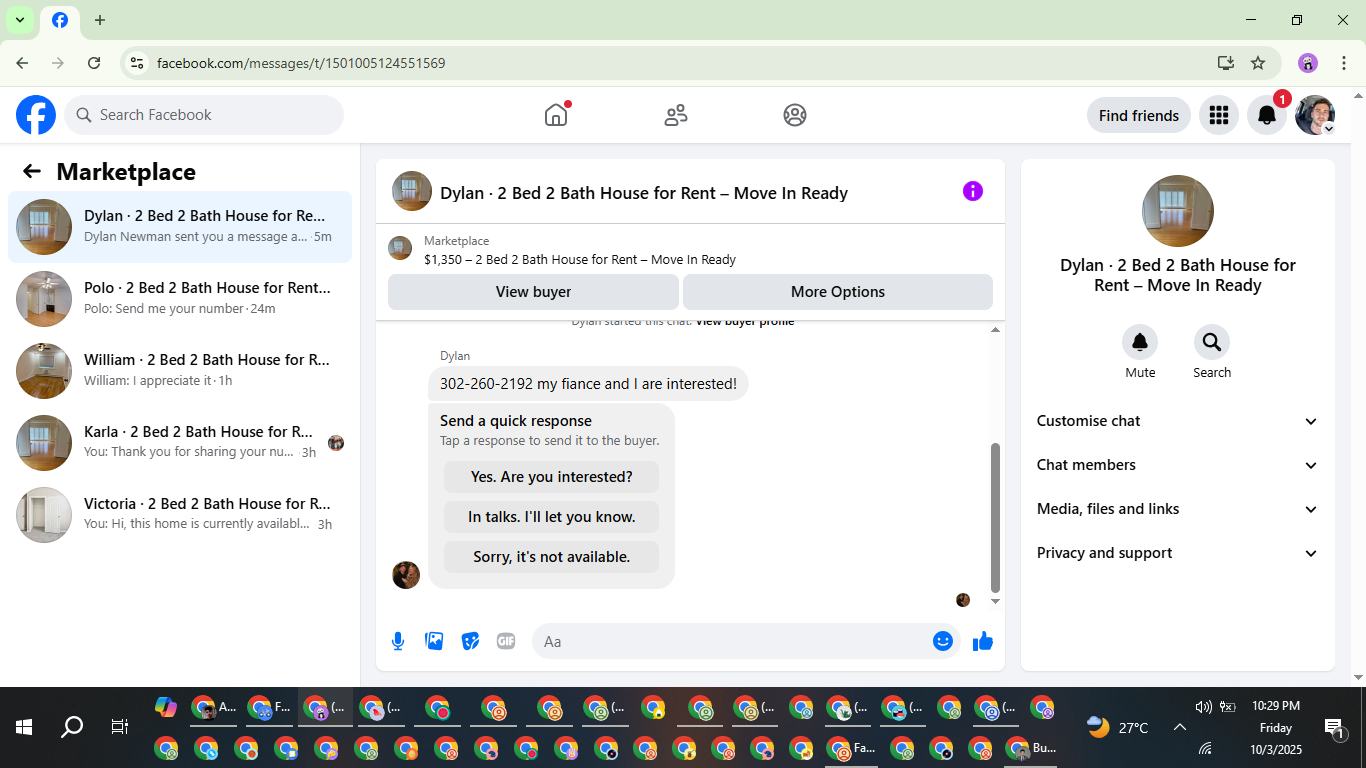Open the notifications bell
1366x768 pixels.
[1266, 115]
